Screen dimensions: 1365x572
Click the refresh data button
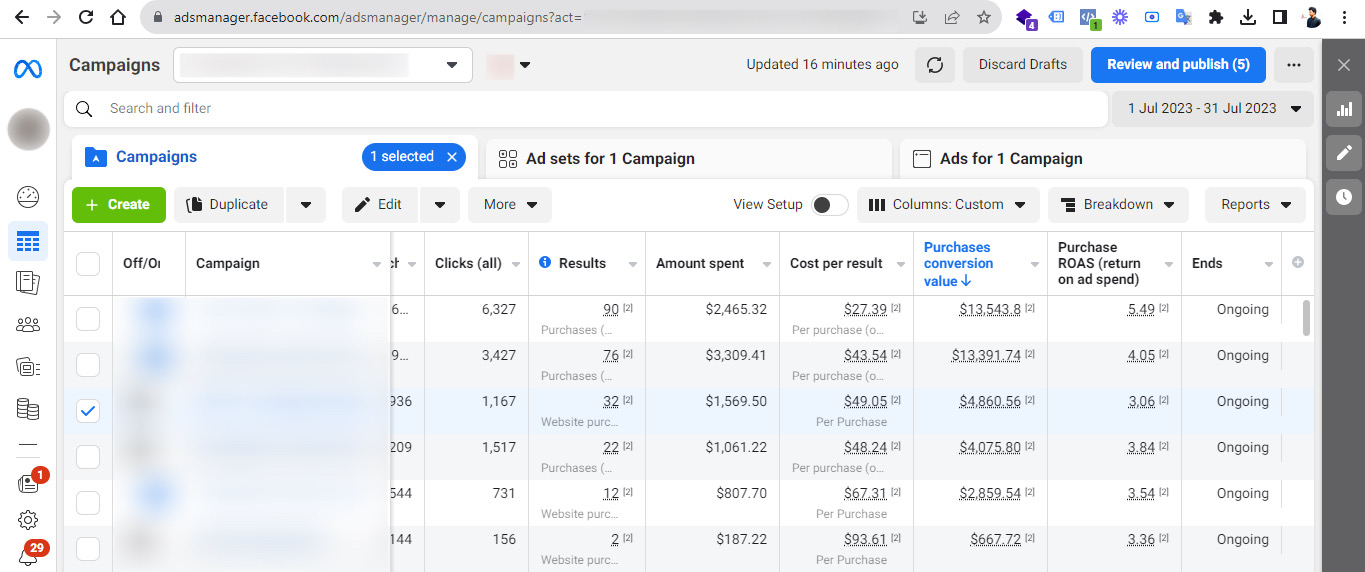click(935, 65)
